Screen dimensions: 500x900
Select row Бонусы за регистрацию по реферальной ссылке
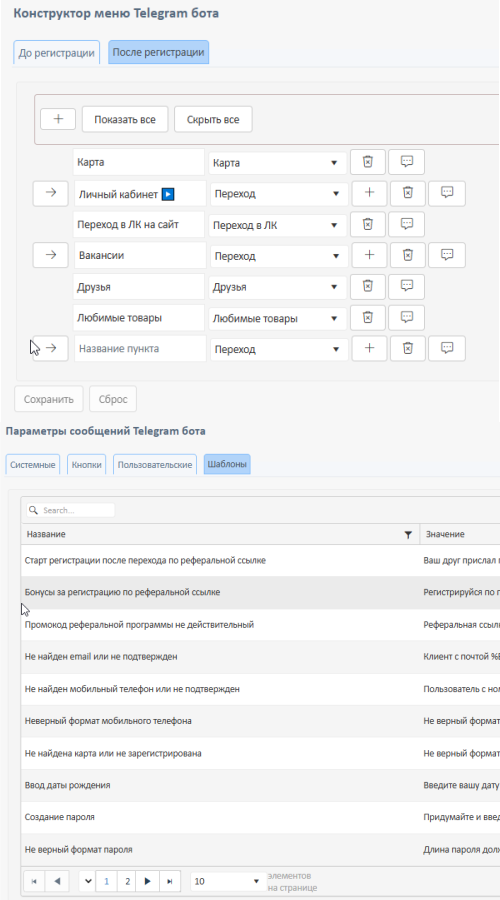(x=260, y=592)
